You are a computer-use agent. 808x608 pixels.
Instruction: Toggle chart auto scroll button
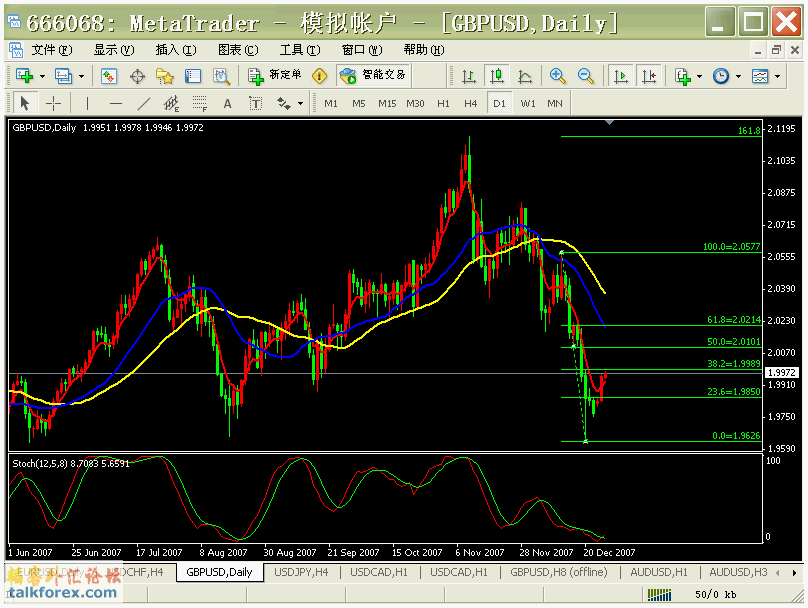(x=621, y=76)
